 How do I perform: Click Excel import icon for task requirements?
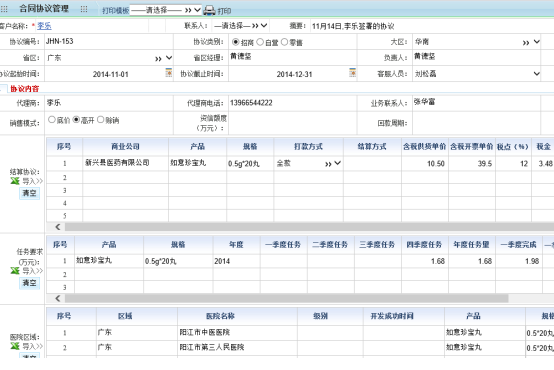pos(15,271)
